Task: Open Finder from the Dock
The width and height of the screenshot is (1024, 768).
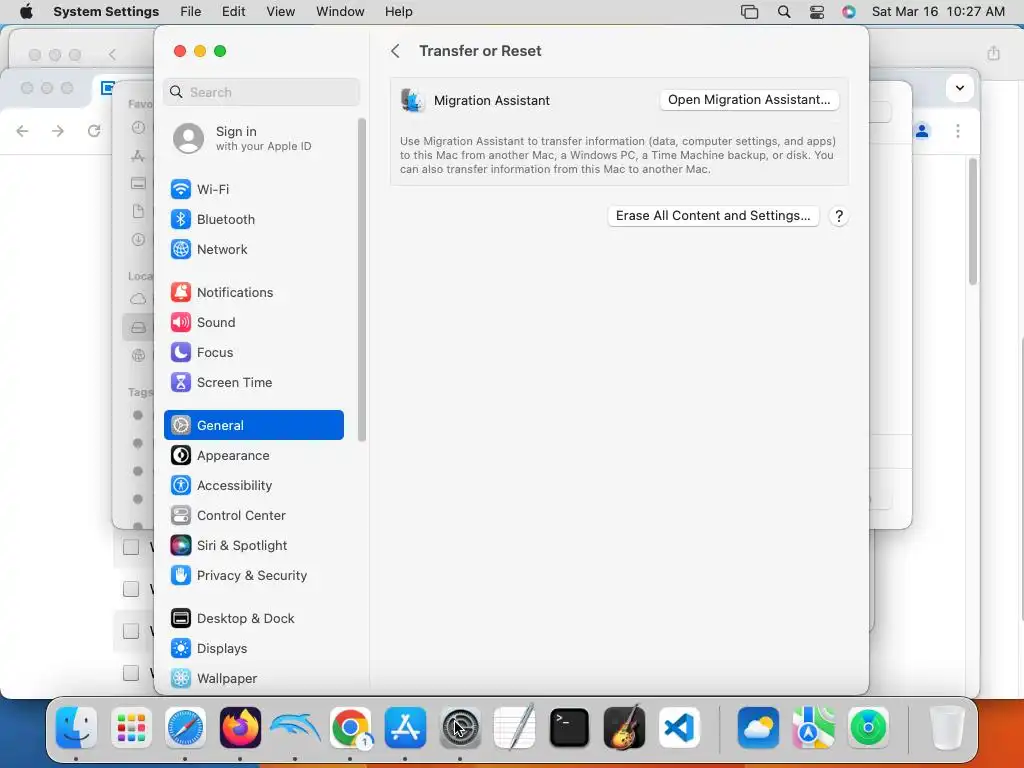Action: pyautogui.click(x=76, y=728)
